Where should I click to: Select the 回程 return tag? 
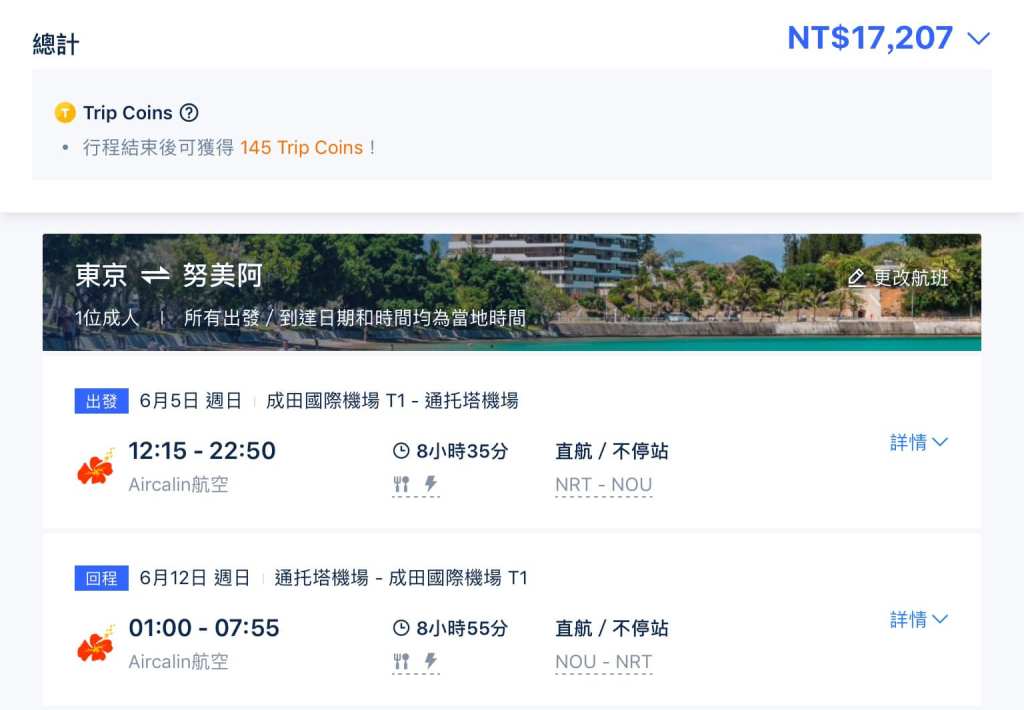pyautogui.click(x=101, y=578)
